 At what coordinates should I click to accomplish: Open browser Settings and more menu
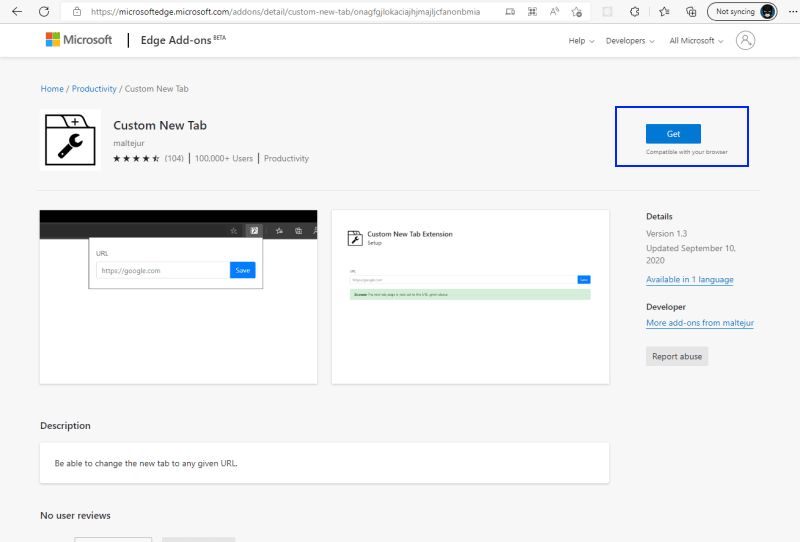[x=792, y=11]
